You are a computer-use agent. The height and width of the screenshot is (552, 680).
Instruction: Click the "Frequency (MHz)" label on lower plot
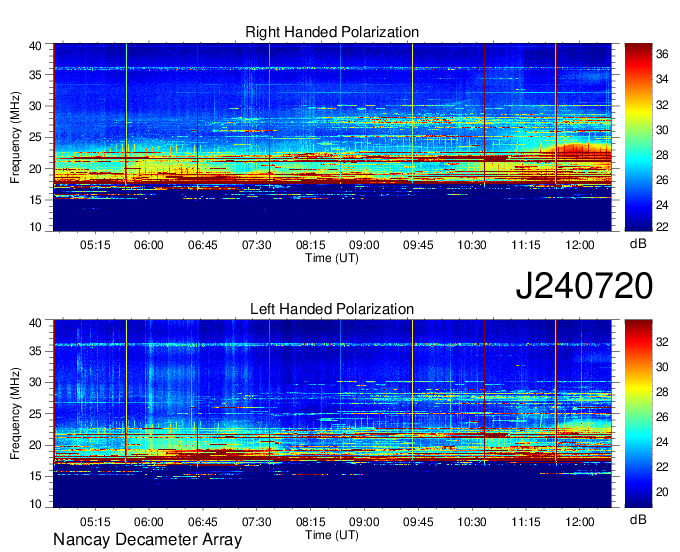point(15,414)
